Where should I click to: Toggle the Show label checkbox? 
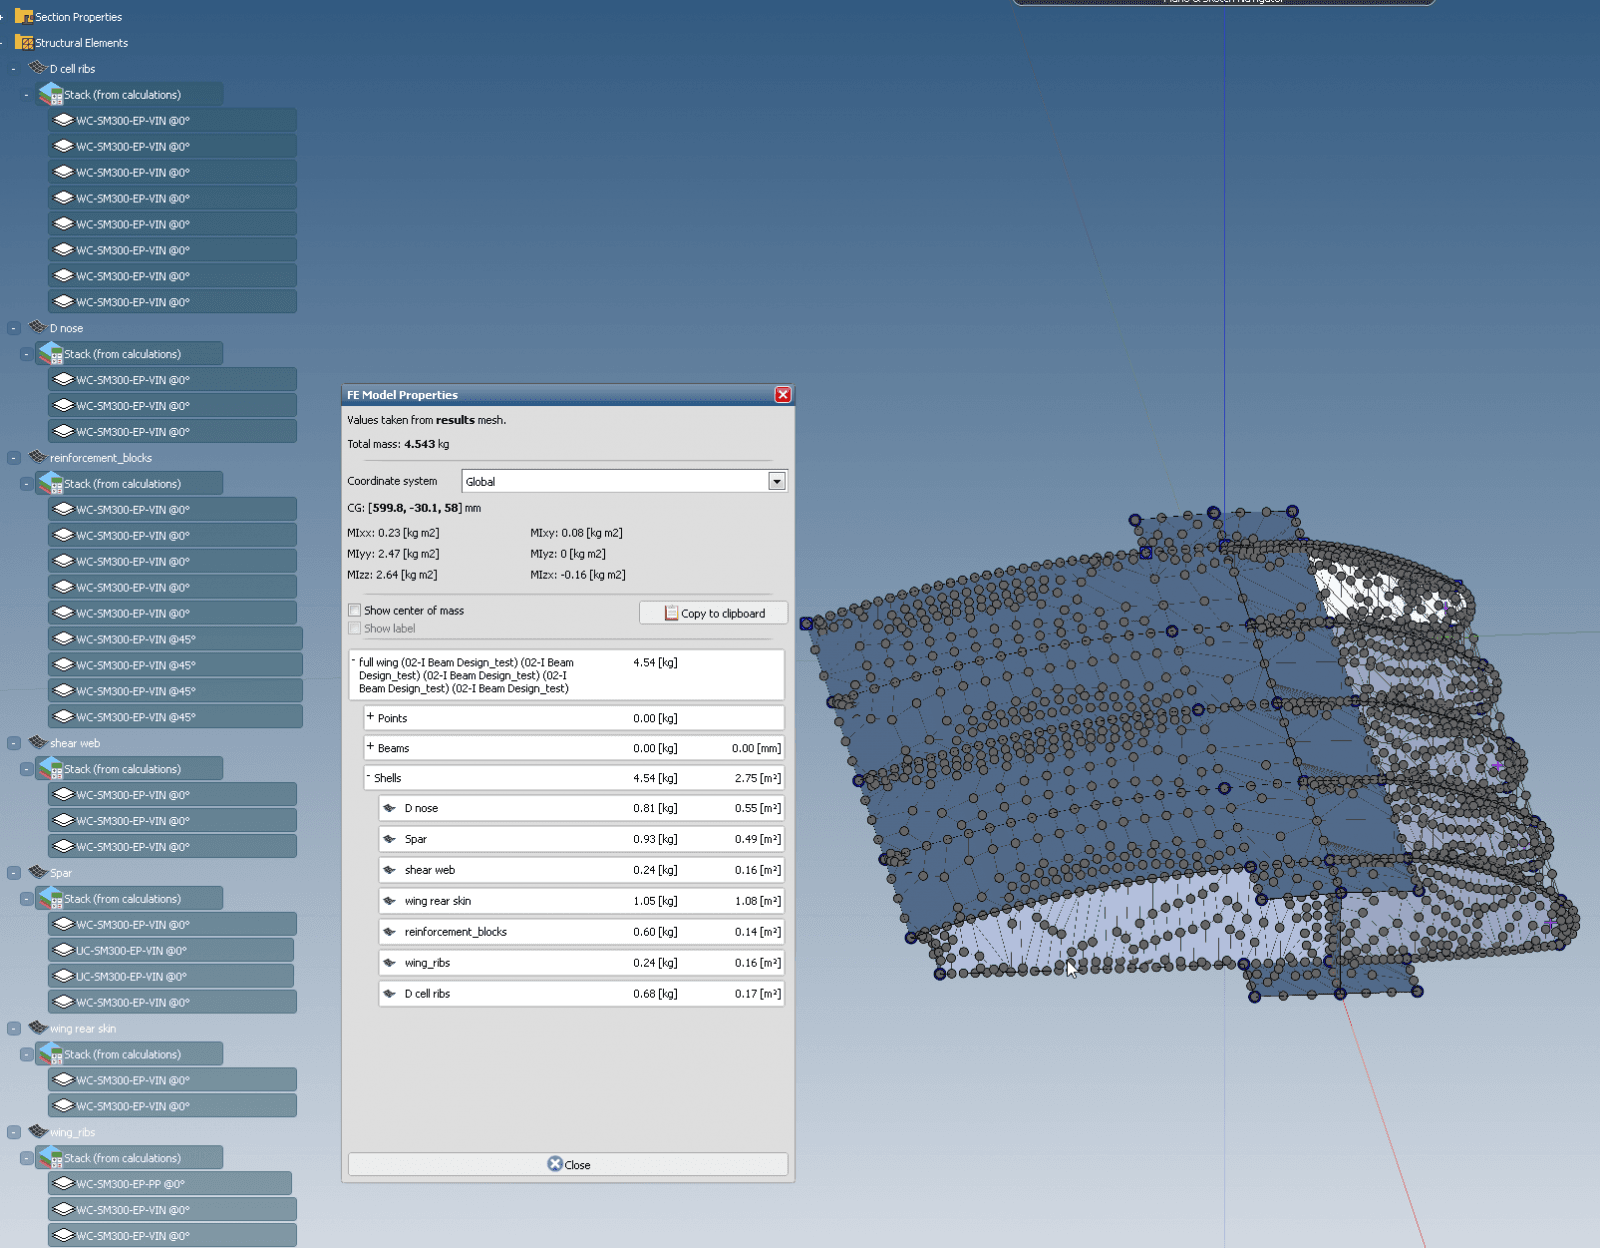(x=354, y=628)
